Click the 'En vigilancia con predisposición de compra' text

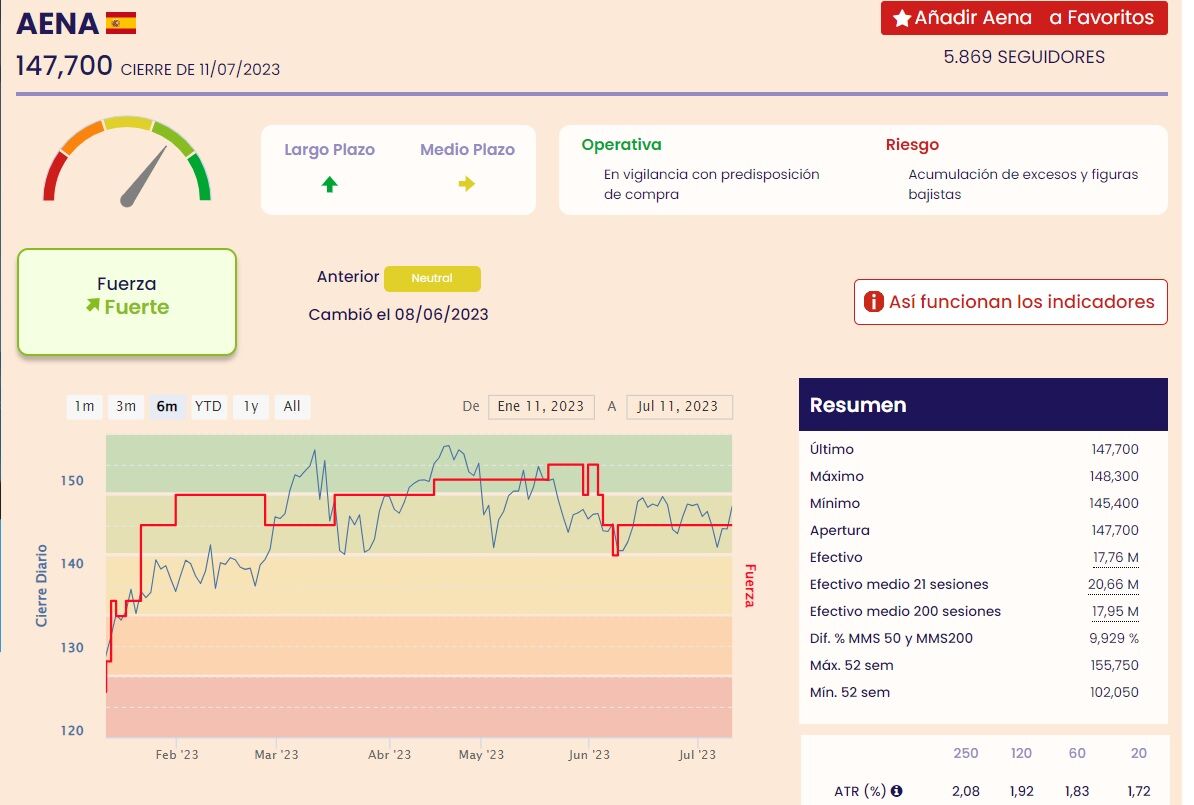(x=711, y=184)
